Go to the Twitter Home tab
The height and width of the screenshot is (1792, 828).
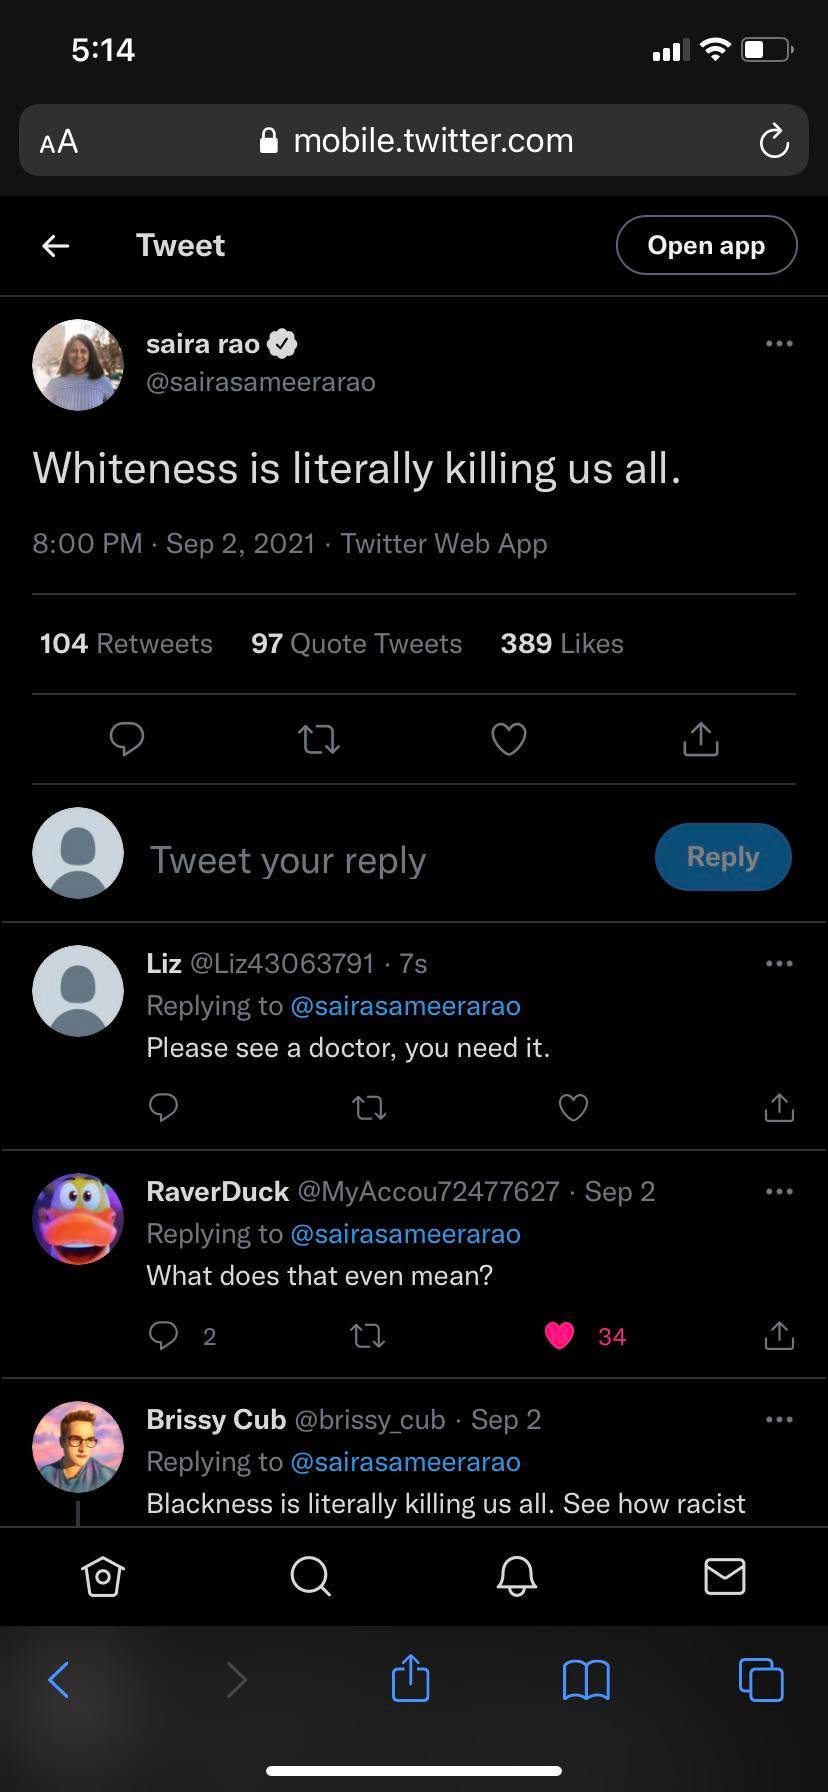point(102,1577)
